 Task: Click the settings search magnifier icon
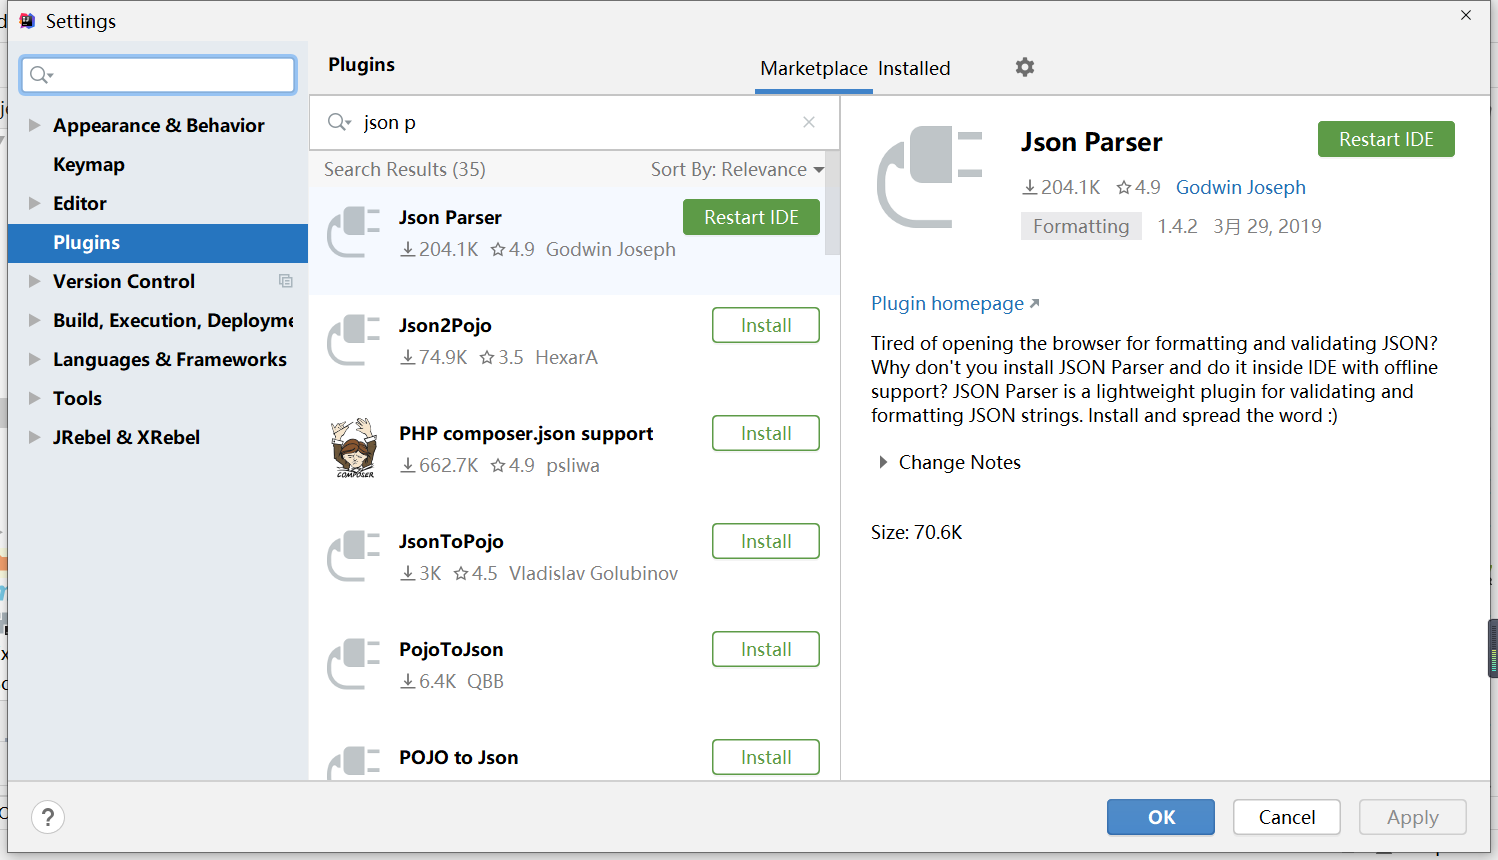[40, 75]
